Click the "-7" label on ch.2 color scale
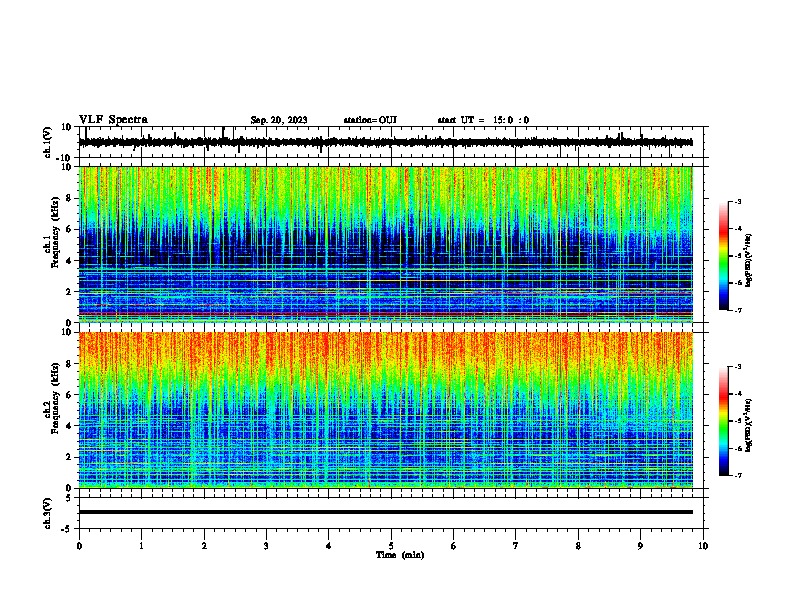This screenshot has height=612, width=792. click(x=737, y=475)
